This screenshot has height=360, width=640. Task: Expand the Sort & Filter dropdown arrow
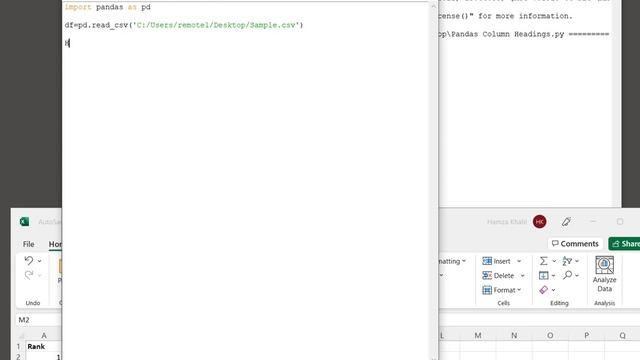click(577, 261)
